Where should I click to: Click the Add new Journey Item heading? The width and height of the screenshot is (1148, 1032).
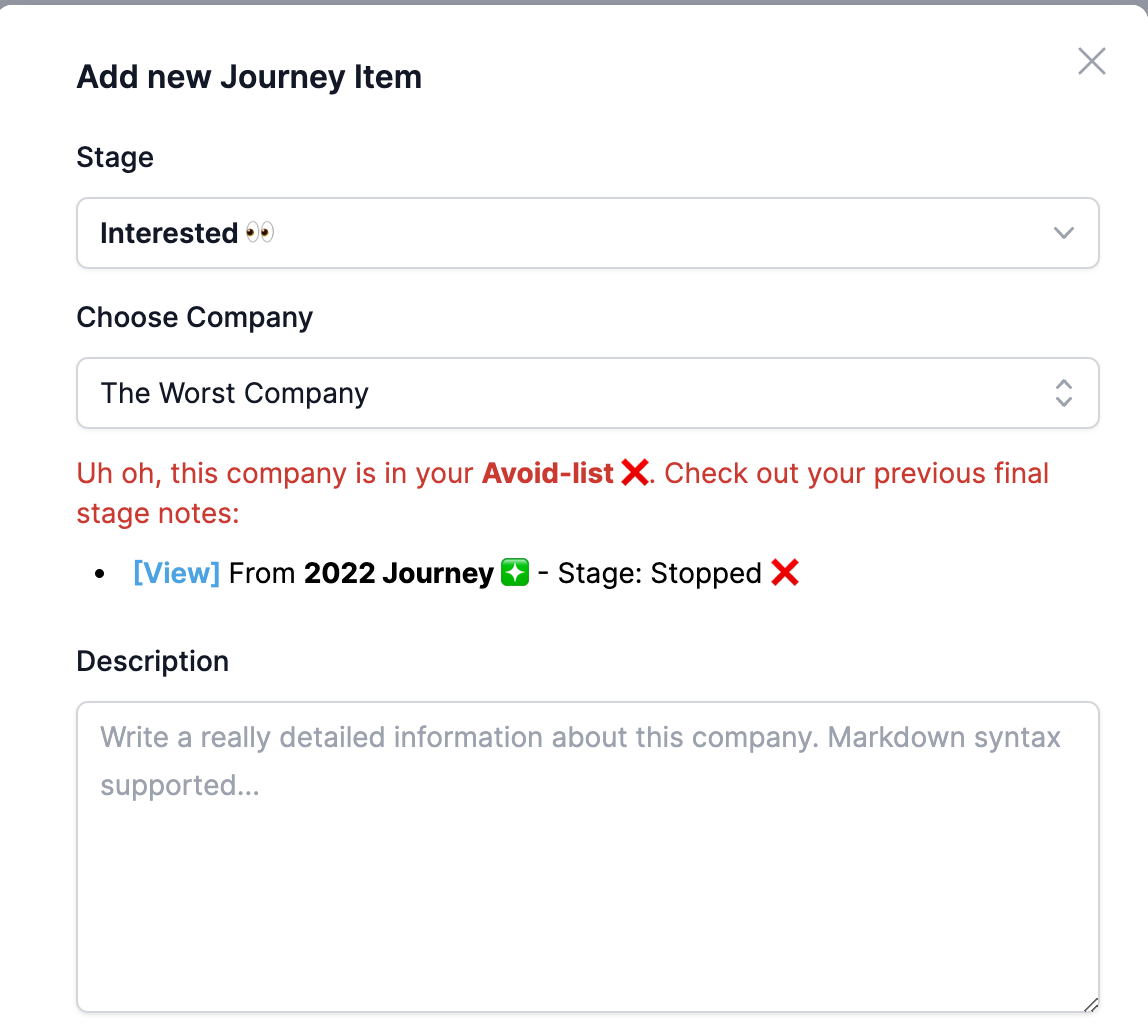(250, 78)
